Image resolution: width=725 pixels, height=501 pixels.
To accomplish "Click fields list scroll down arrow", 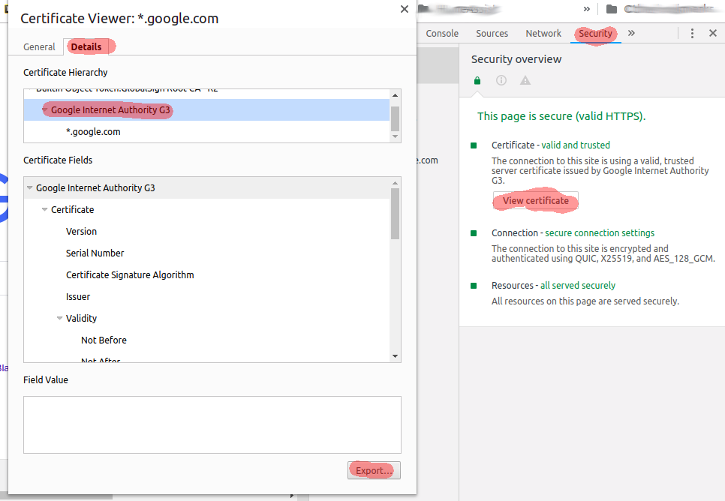I will pos(395,356).
